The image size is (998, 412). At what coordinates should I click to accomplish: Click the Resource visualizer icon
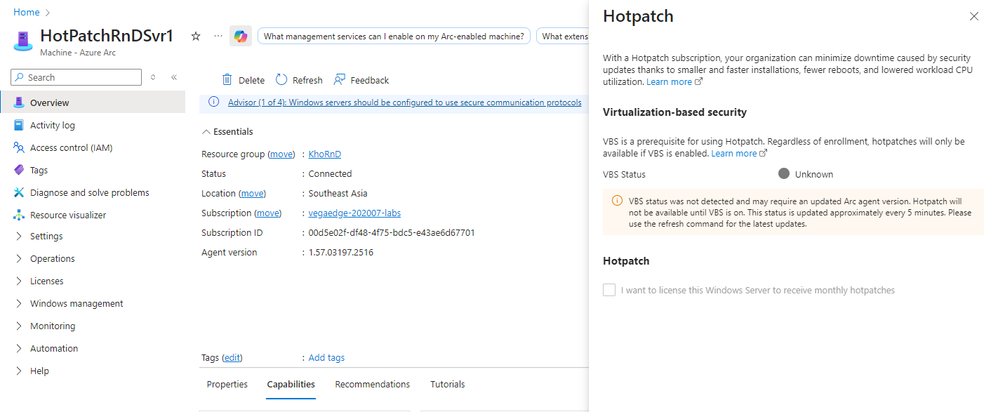18,215
